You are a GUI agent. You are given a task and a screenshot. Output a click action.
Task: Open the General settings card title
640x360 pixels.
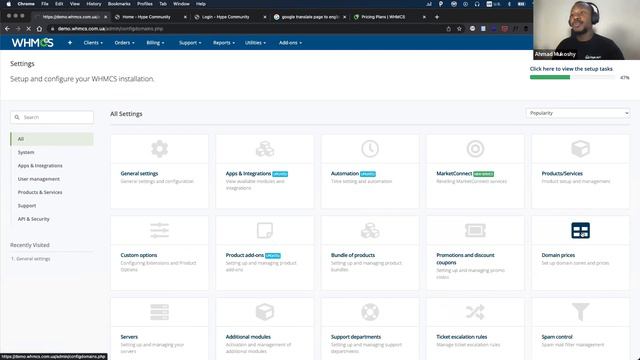click(139, 173)
